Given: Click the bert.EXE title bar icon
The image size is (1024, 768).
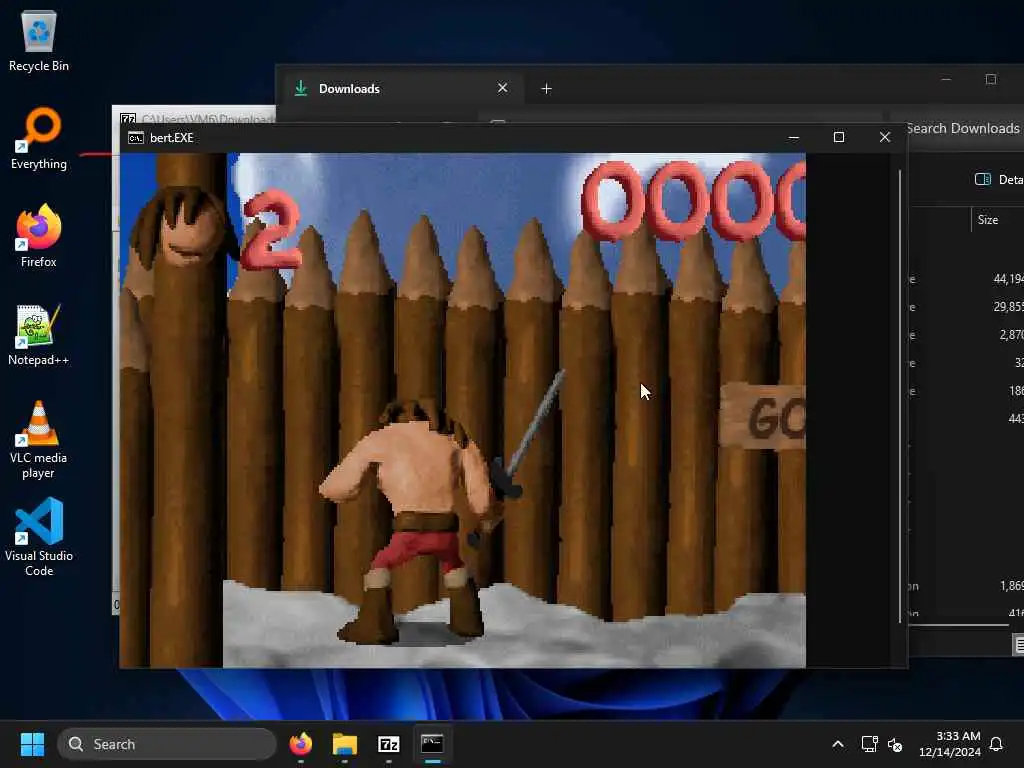Looking at the screenshot, I should pos(136,138).
